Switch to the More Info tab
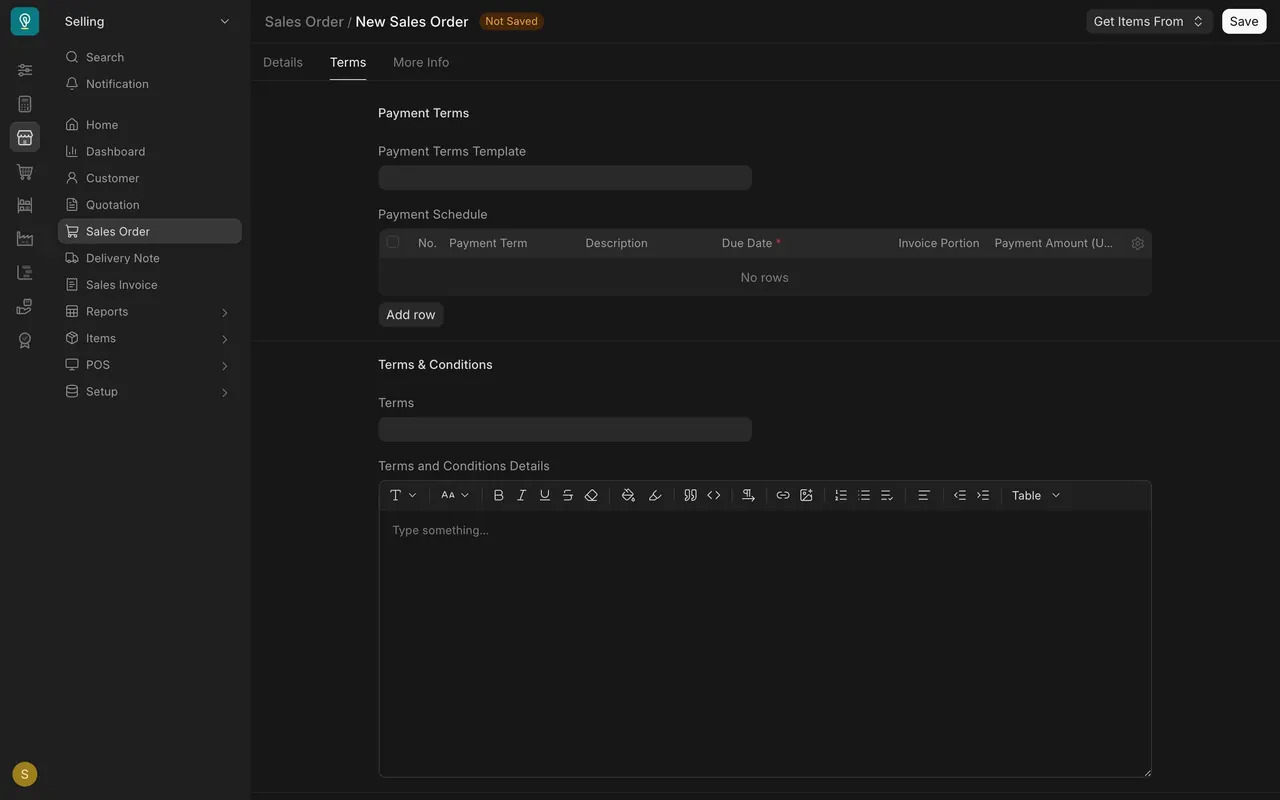1280x800 pixels. click(421, 62)
